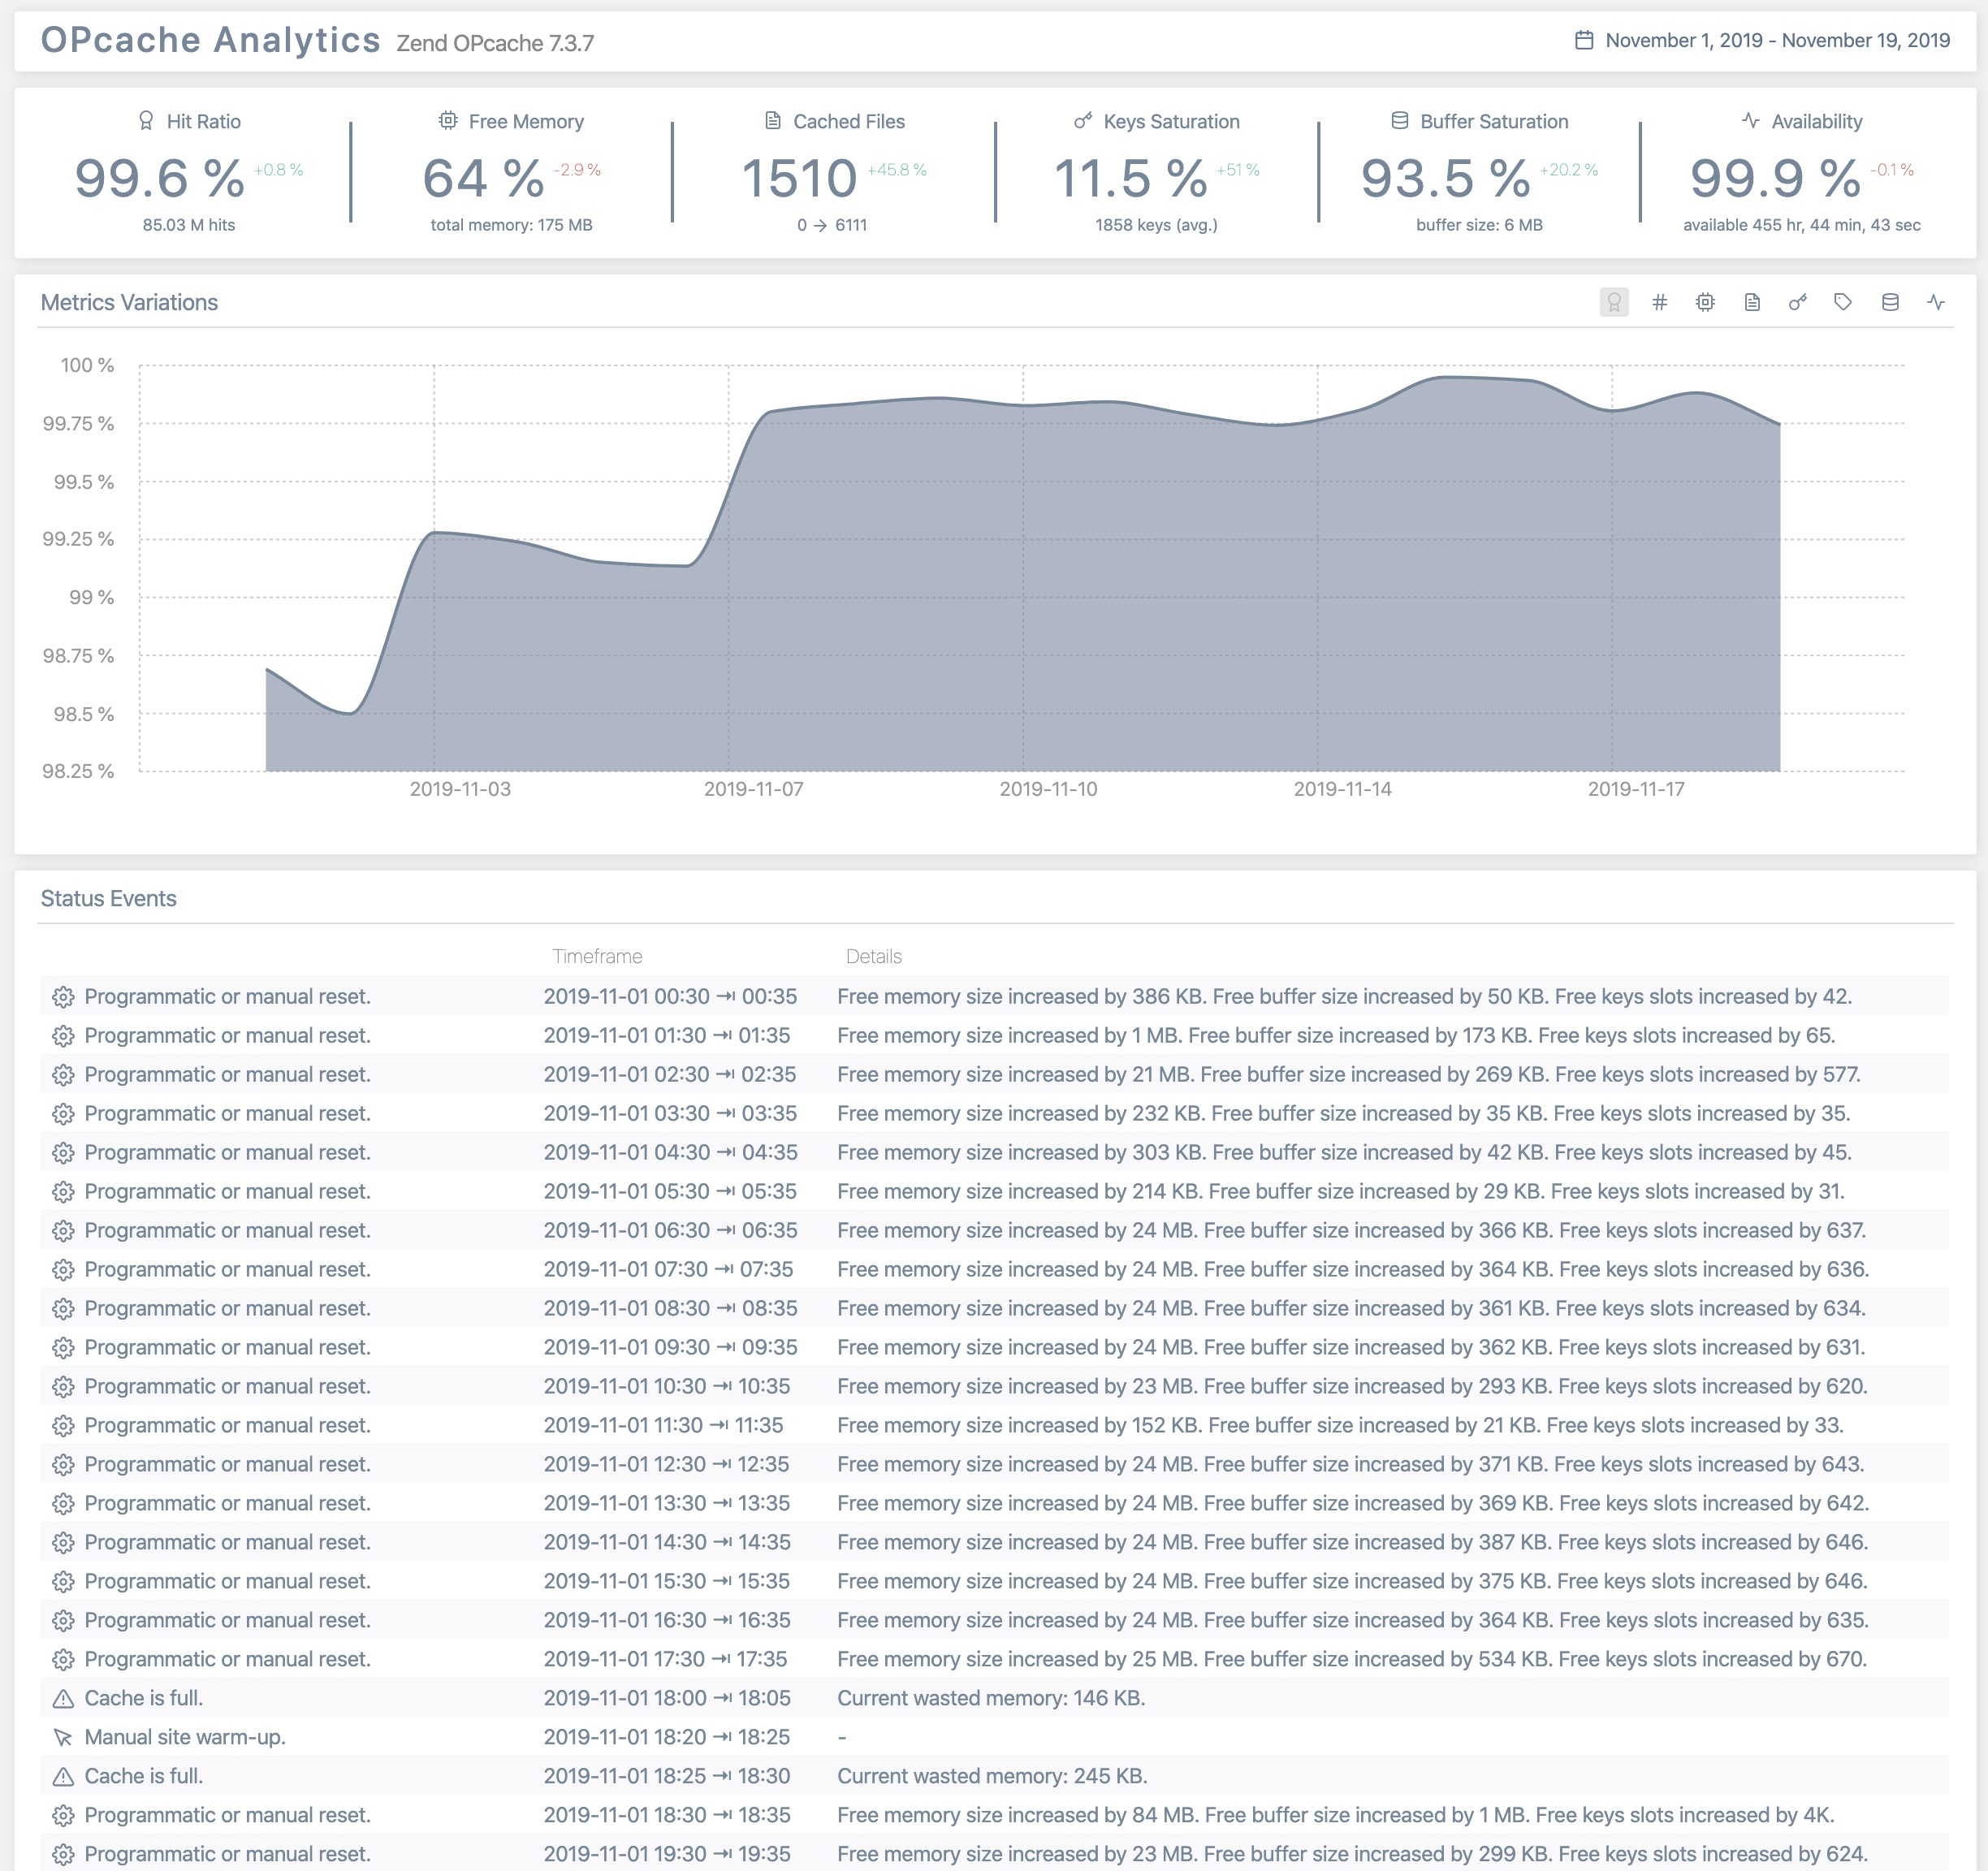This screenshot has width=1988, height=1871.
Task: Click the Current wasted memory: 146 KB detail
Action: pos(991,1698)
